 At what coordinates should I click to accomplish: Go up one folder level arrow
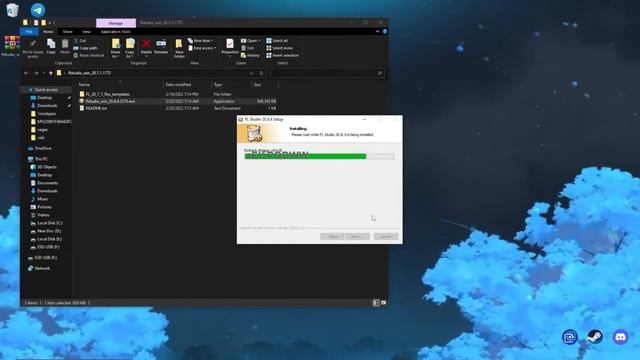pyautogui.click(x=51, y=73)
